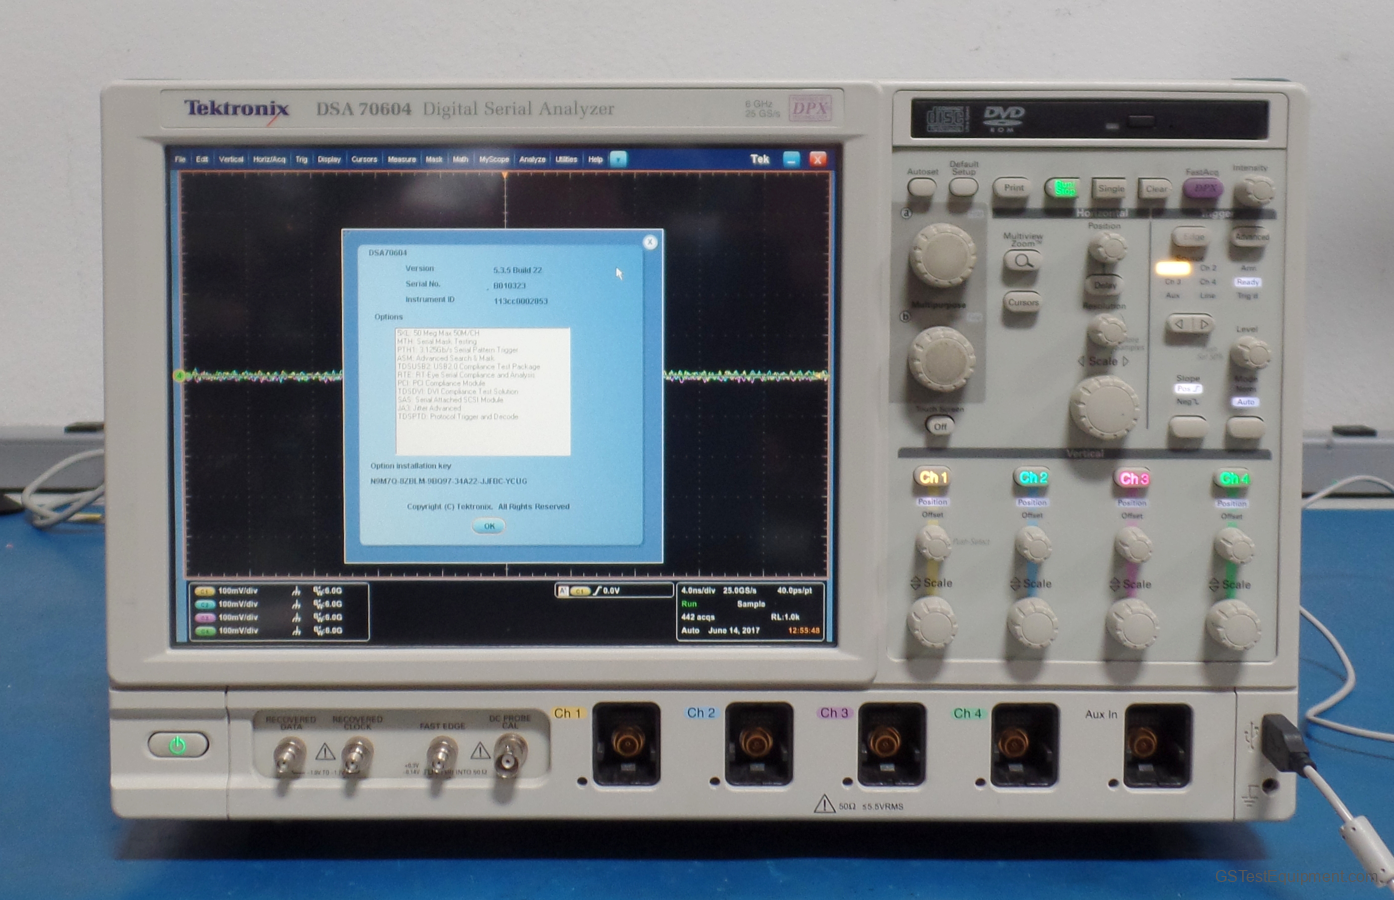Turn the Intensity knob
This screenshot has width=1394, height=900.
[x=1256, y=190]
